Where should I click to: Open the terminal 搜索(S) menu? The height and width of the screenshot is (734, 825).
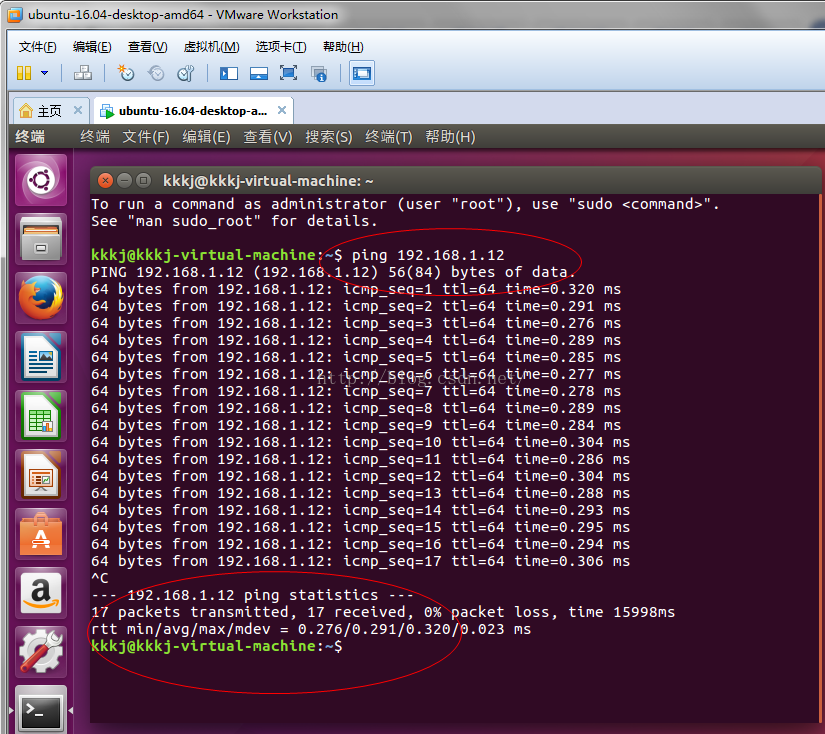click(x=328, y=137)
